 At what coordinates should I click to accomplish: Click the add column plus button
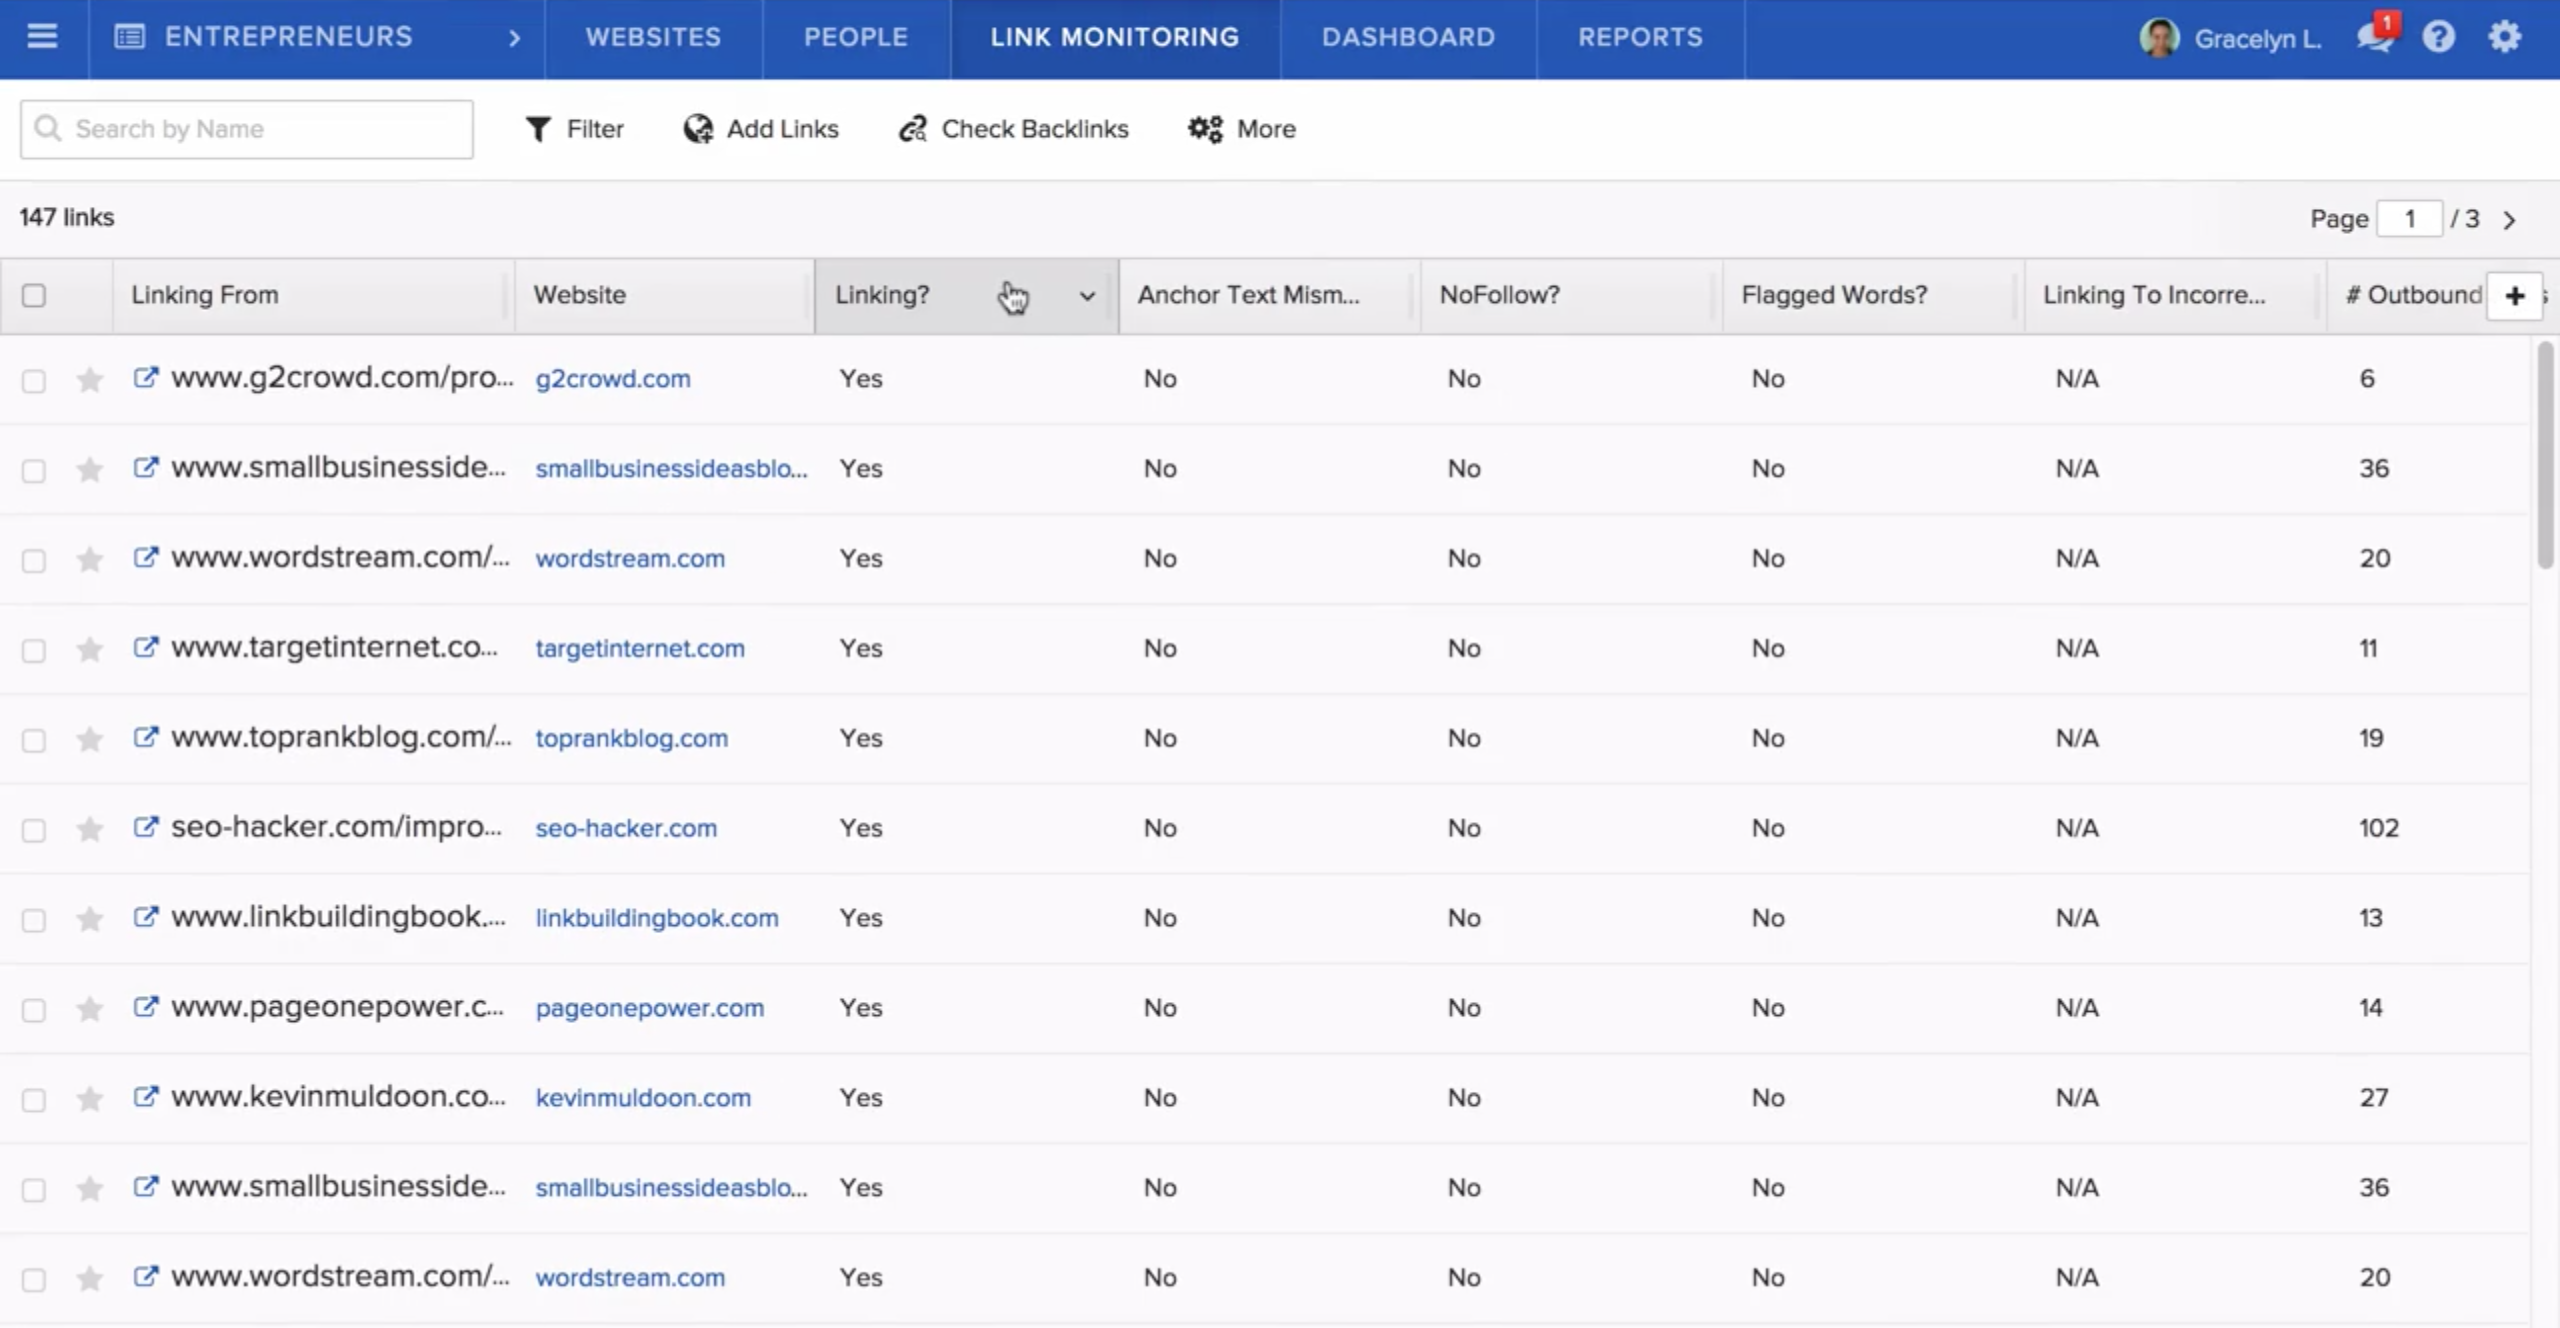(x=2514, y=296)
